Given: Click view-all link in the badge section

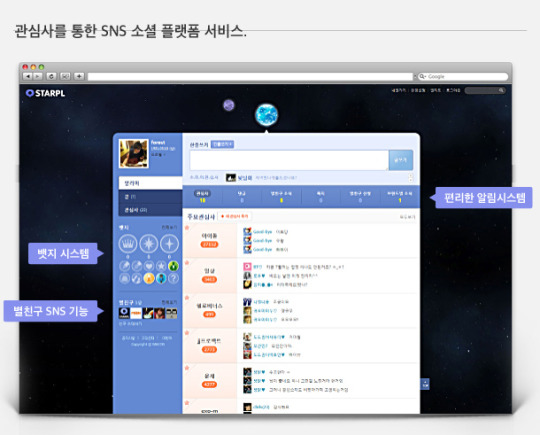Looking at the screenshot, I should pyautogui.click(x=169, y=227).
